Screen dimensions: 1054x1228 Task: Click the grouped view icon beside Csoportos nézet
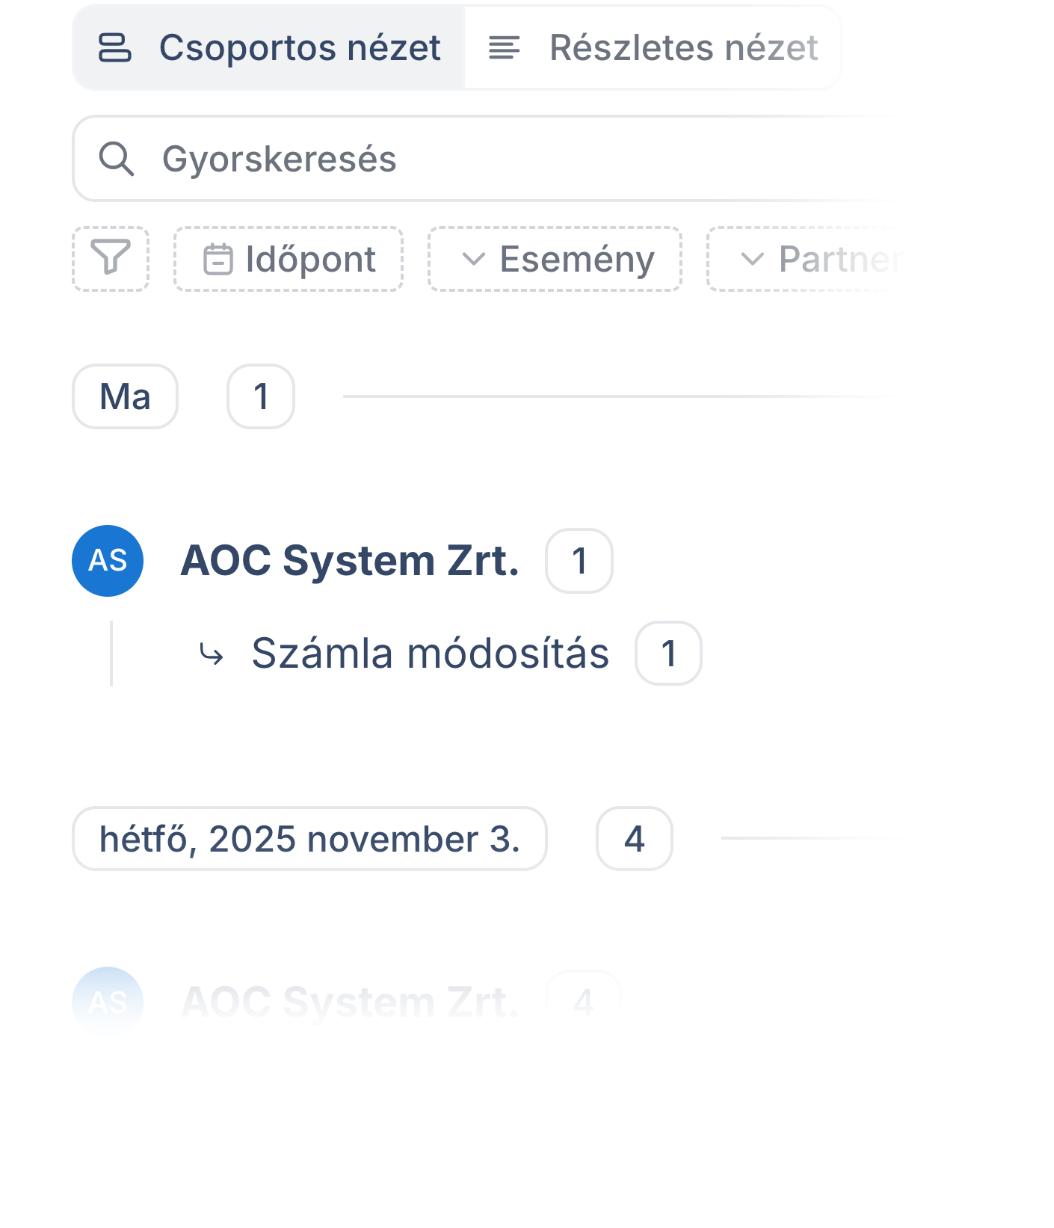[x=115, y=48]
